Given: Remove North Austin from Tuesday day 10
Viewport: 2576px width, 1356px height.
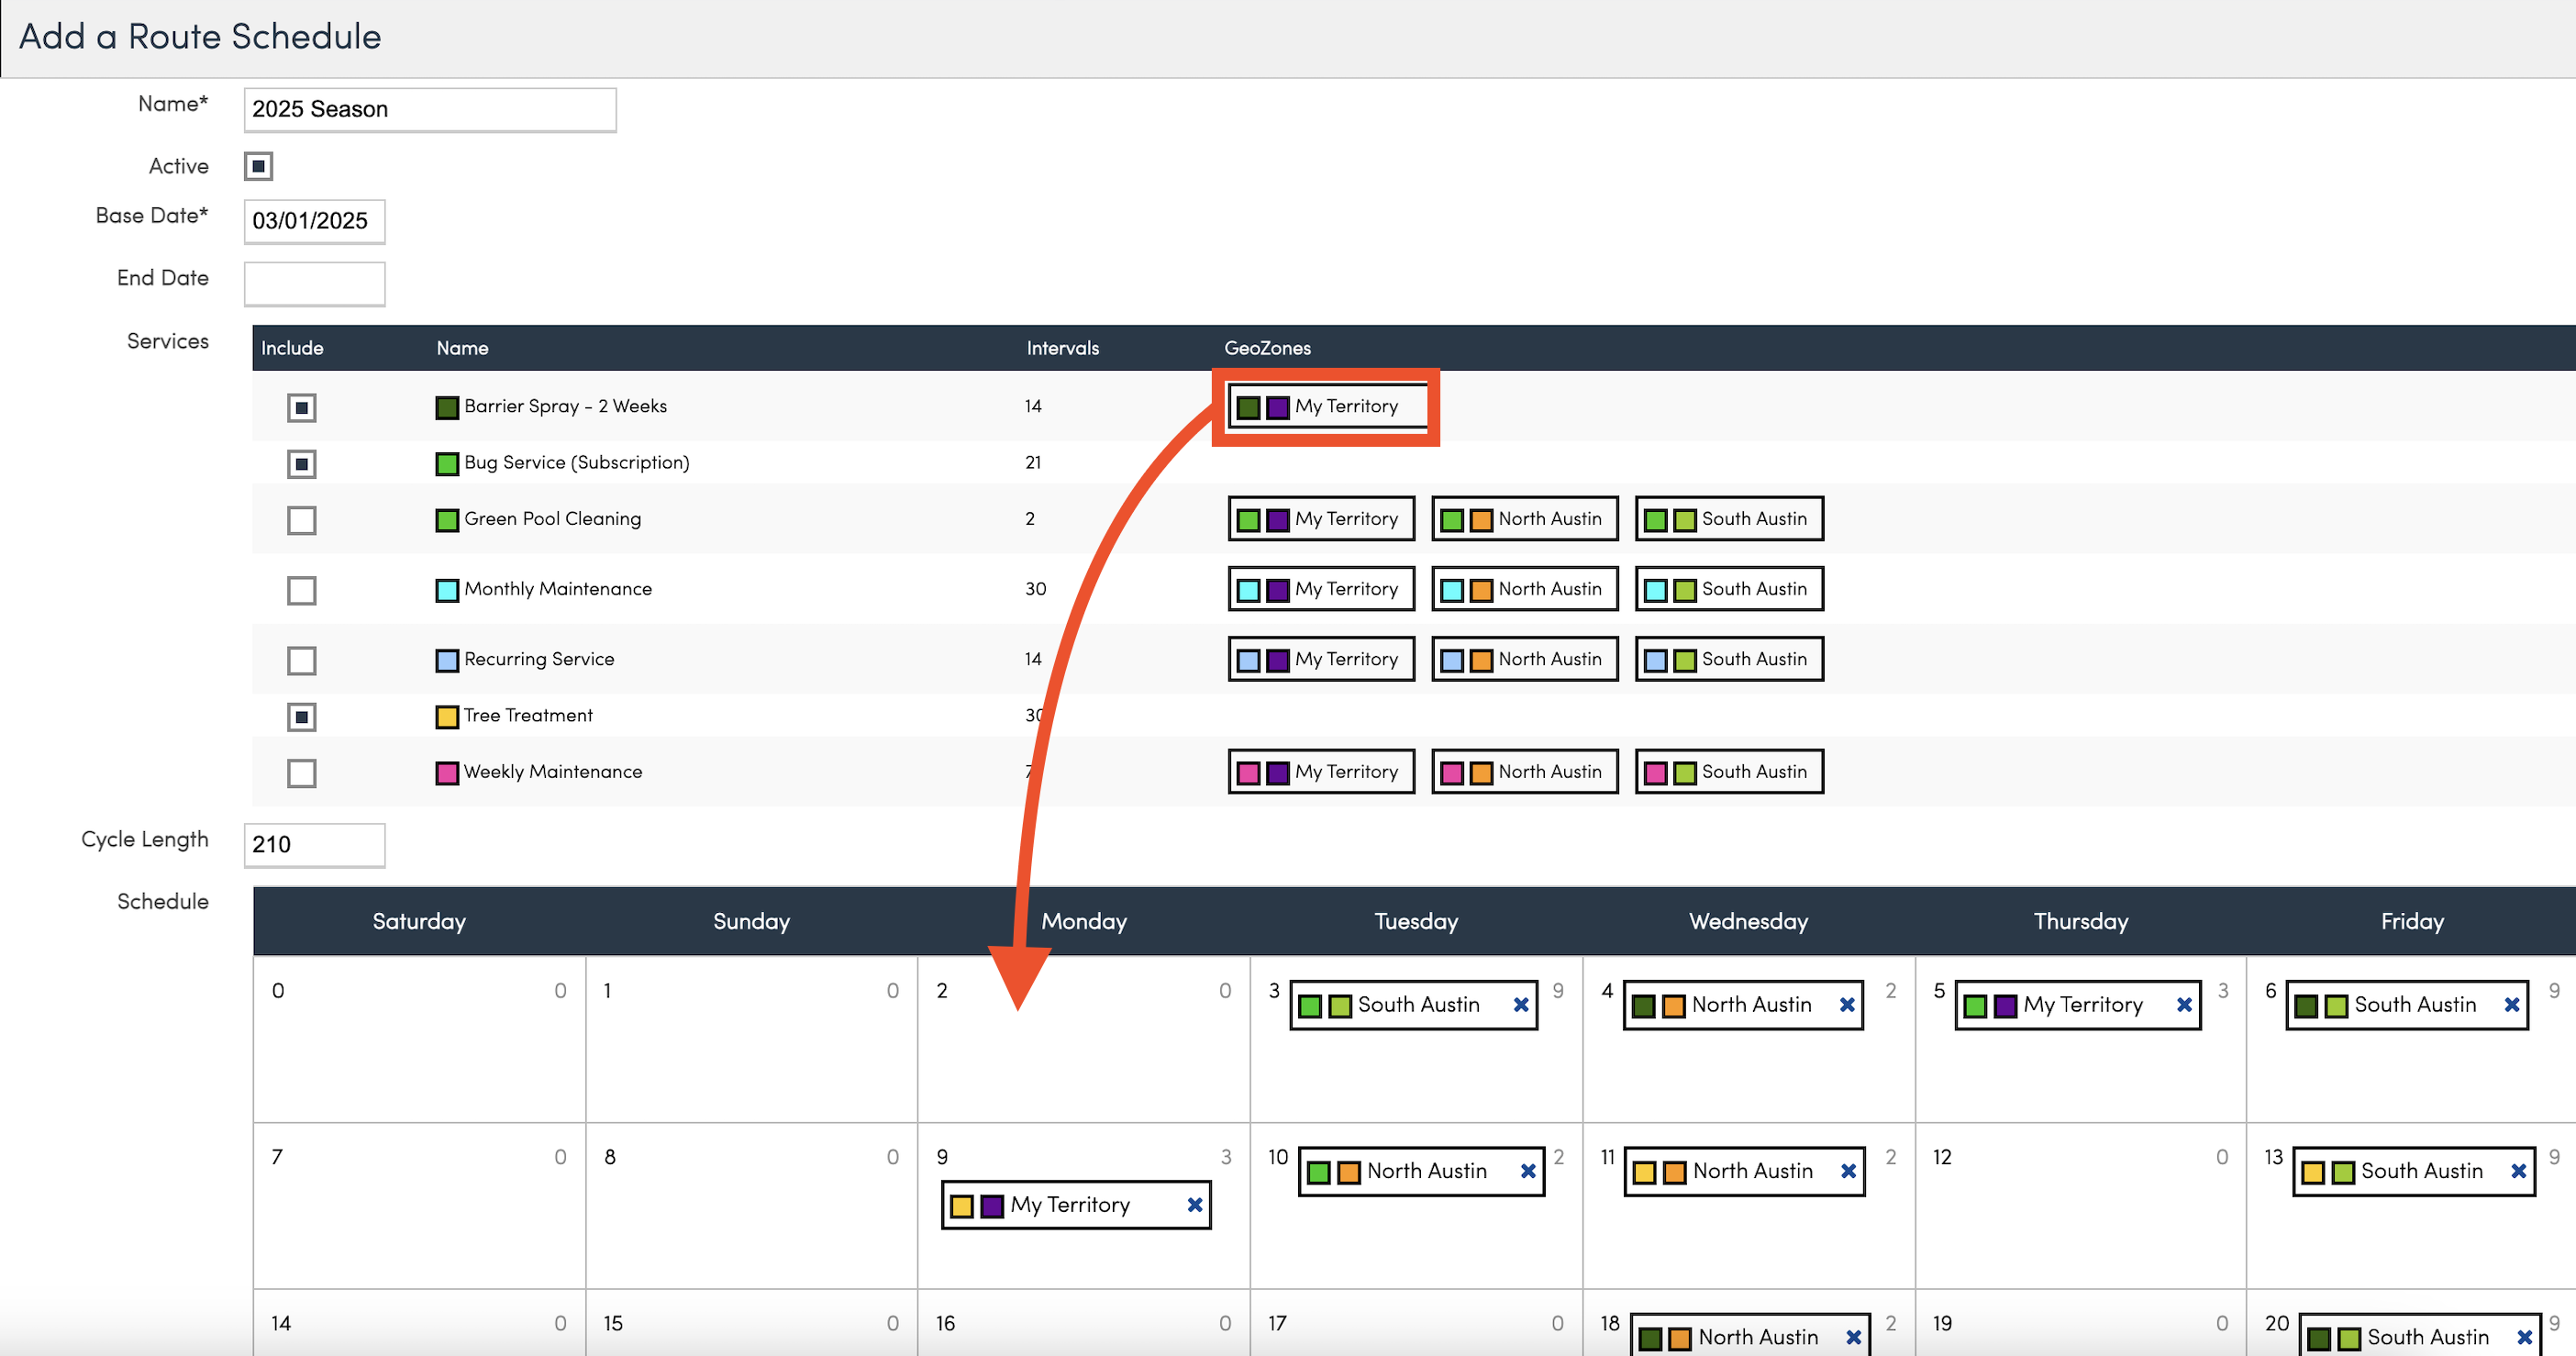Looking at the screenshot, I should (1528, 1170).
